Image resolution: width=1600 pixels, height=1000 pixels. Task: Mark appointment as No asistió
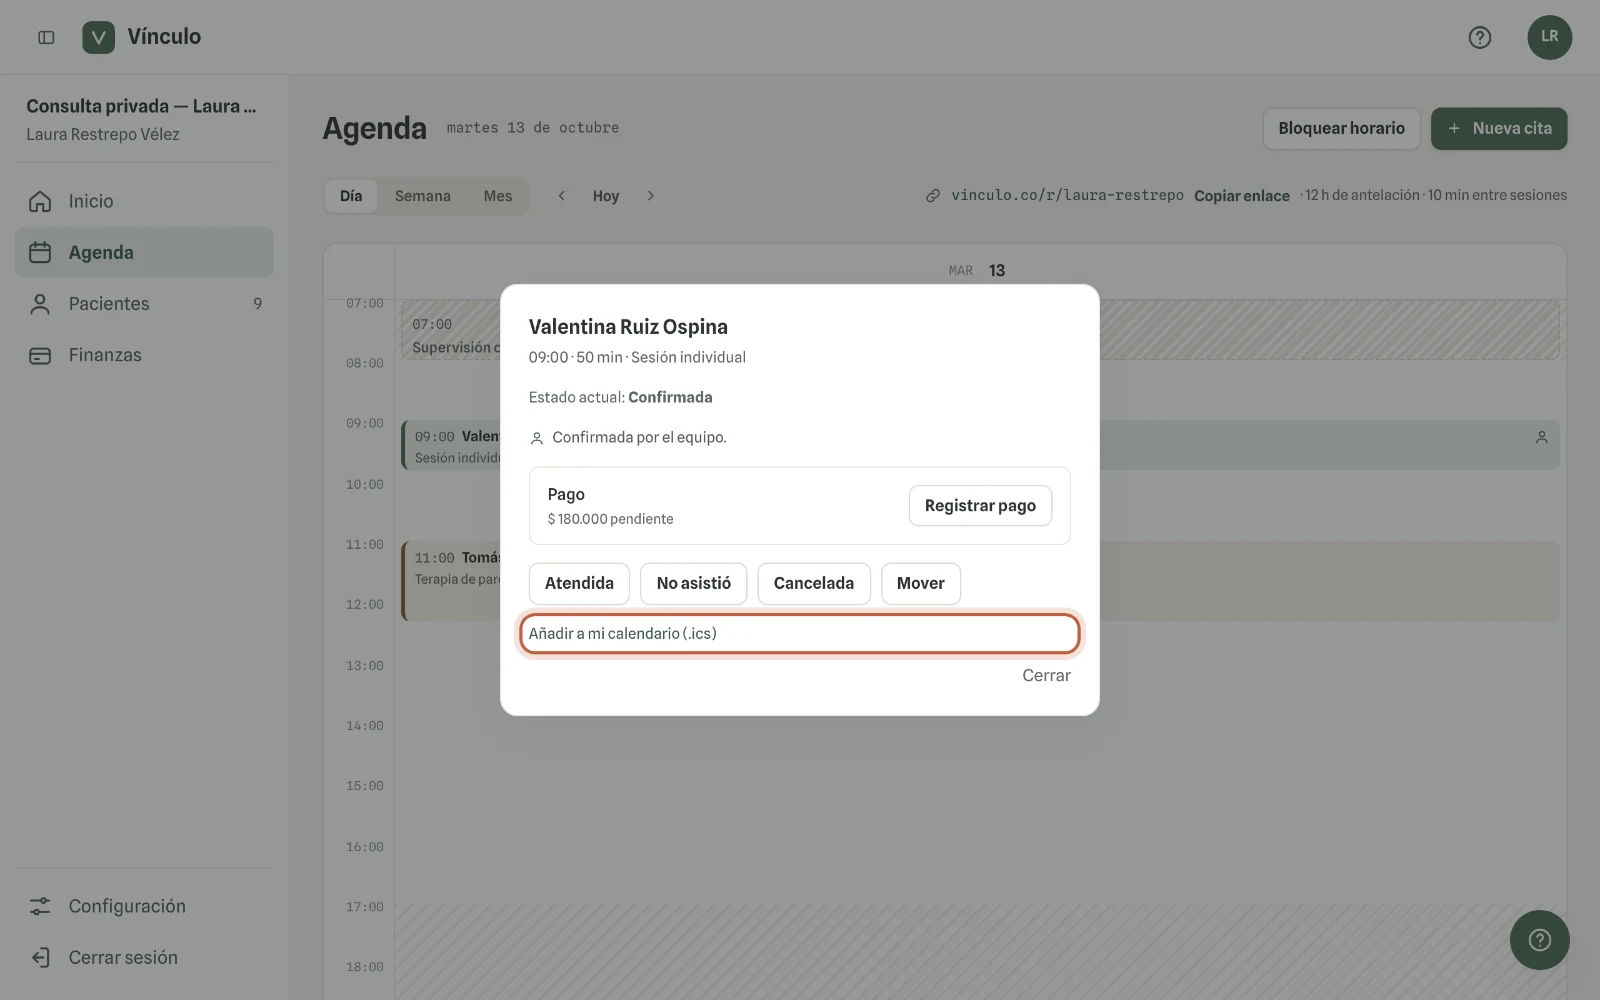(693, 584)
